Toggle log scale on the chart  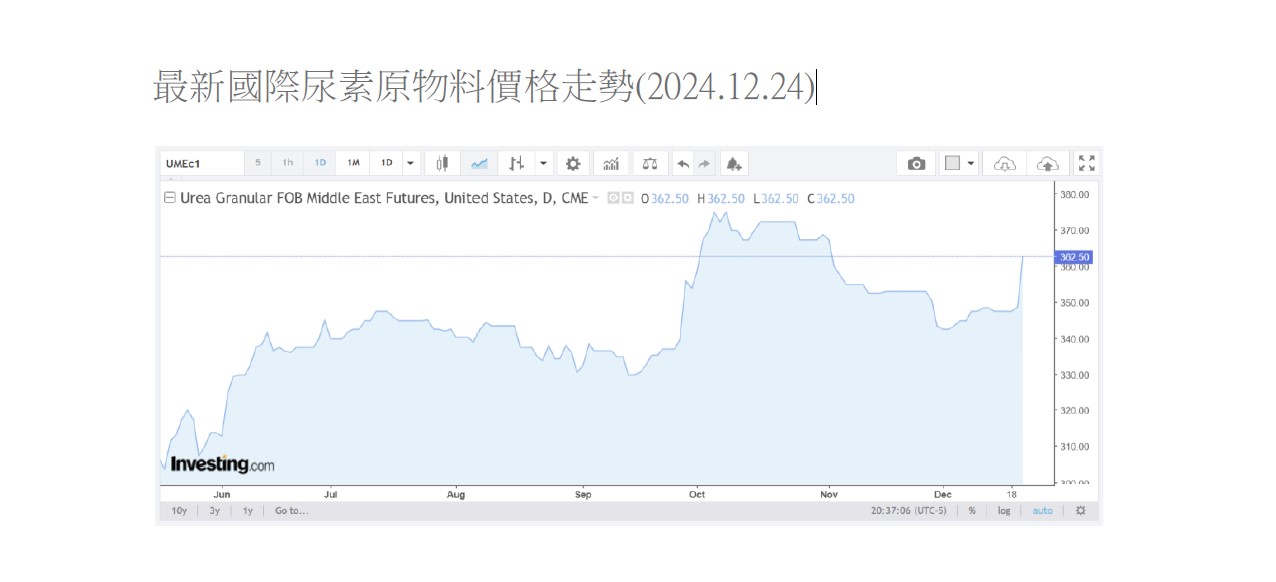pos(1003,511)
